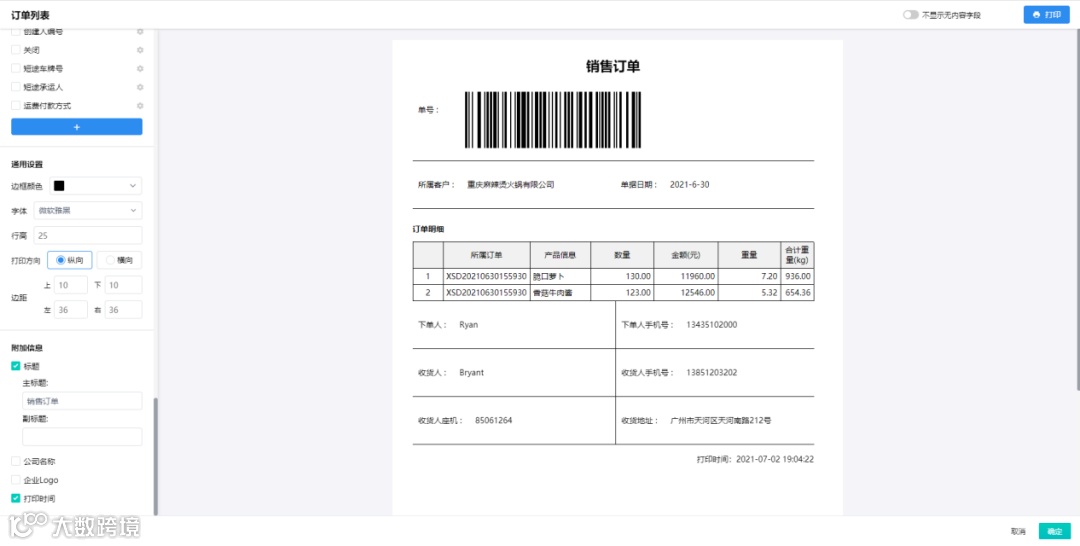This screenshot has height=546, width=1080.
Task: Click the 香菇牛肉酱 product cell
Action: pyautogui.click(x=560, y=293)
